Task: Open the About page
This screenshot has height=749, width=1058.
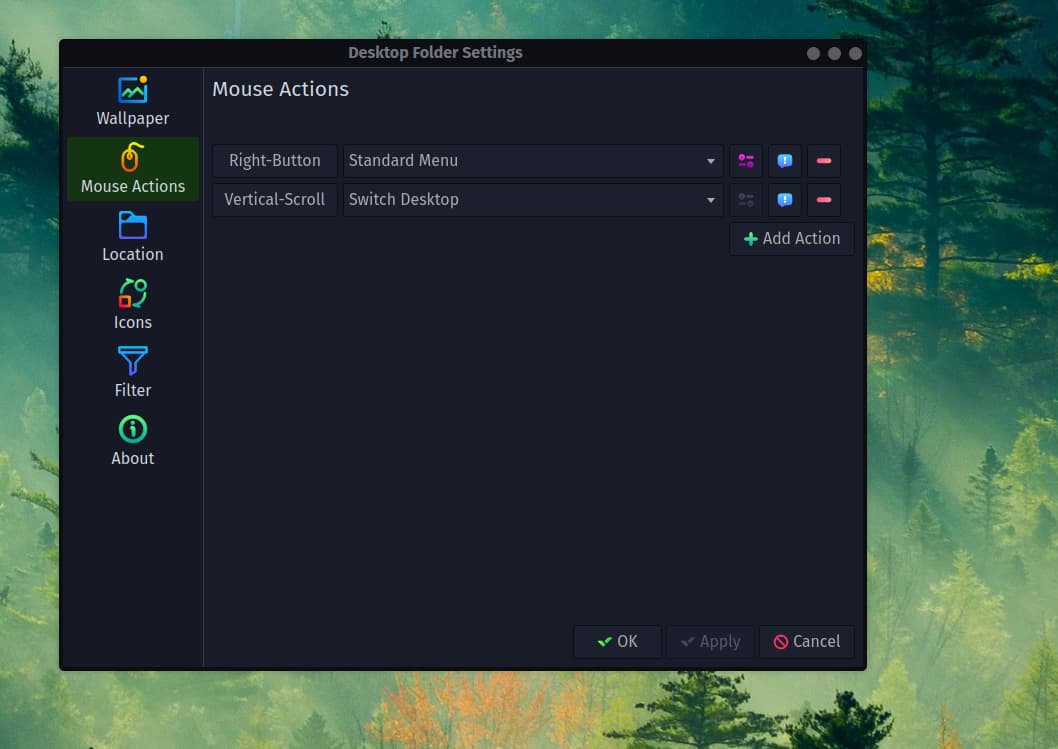Action: pyautogui.click(x=133, y=441)
